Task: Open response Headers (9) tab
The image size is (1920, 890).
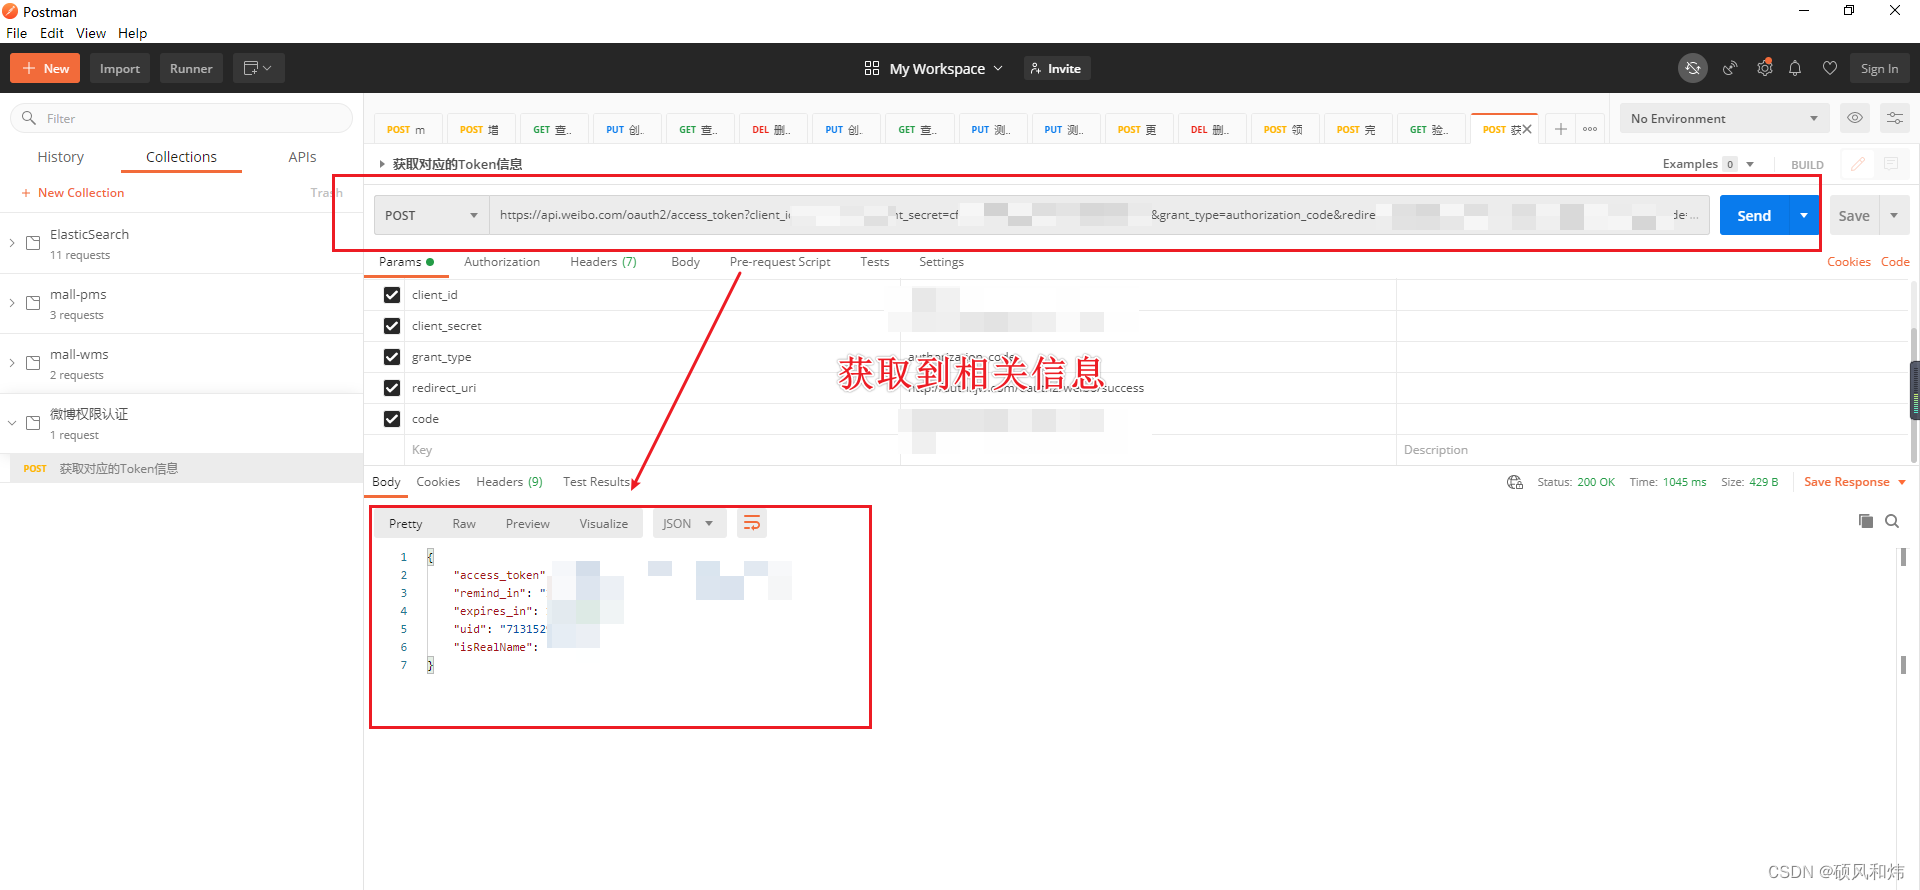Action: [509, 482]
